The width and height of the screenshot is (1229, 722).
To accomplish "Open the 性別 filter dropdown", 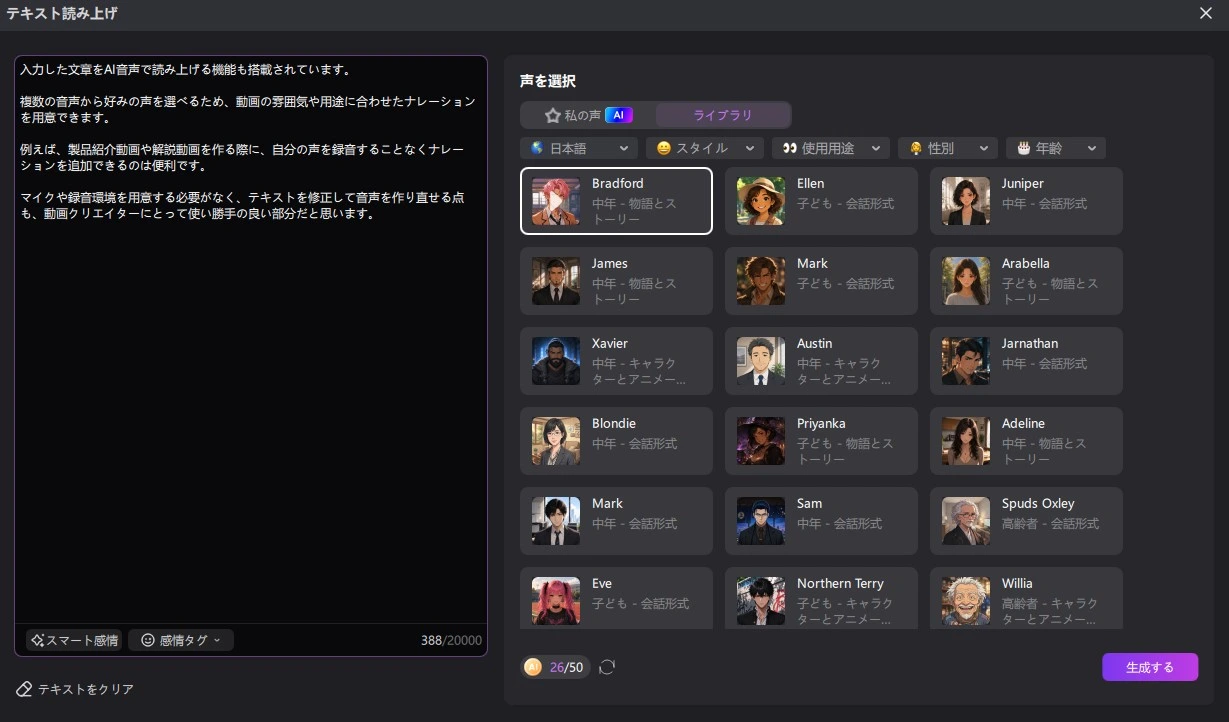I will 948,148.
